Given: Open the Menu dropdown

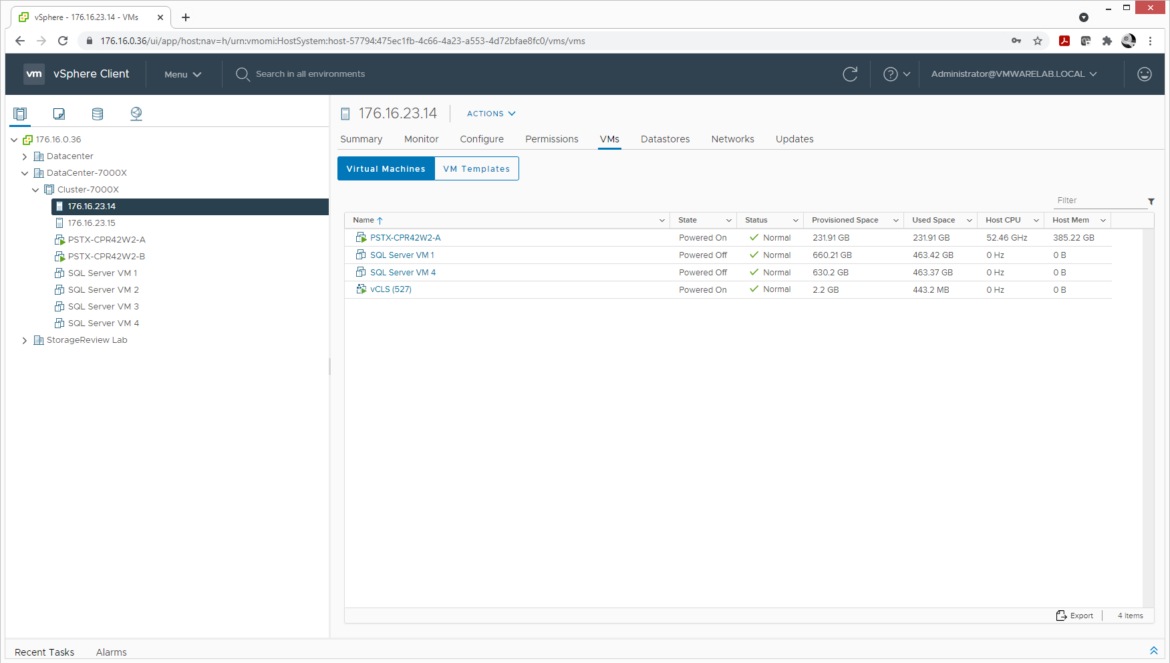Looking at the screenshot, I should click(183, 75).
